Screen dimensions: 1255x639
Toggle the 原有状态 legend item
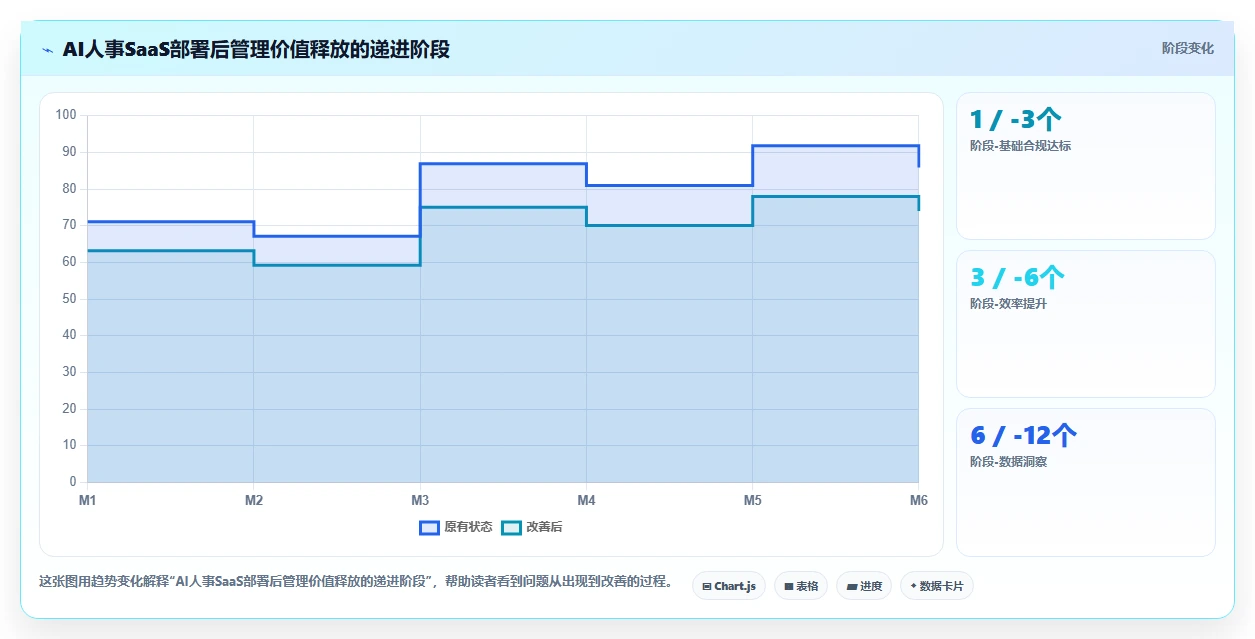456,527
